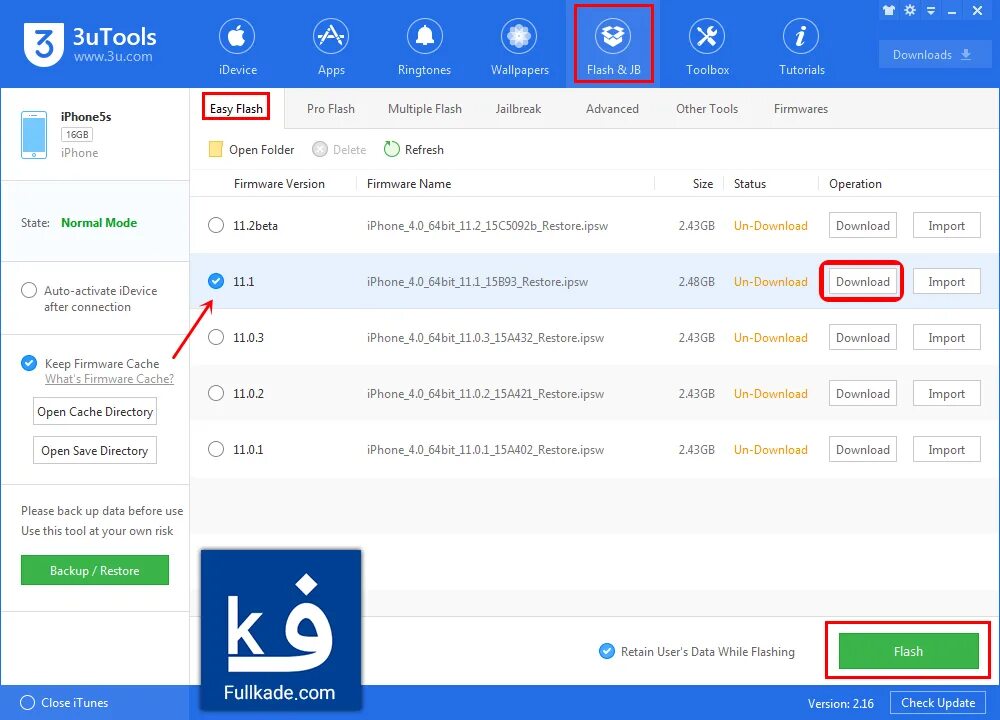Switch to the Pro Flash tab
Viewport: 1000px width, 720px height.
click(330, 108)
